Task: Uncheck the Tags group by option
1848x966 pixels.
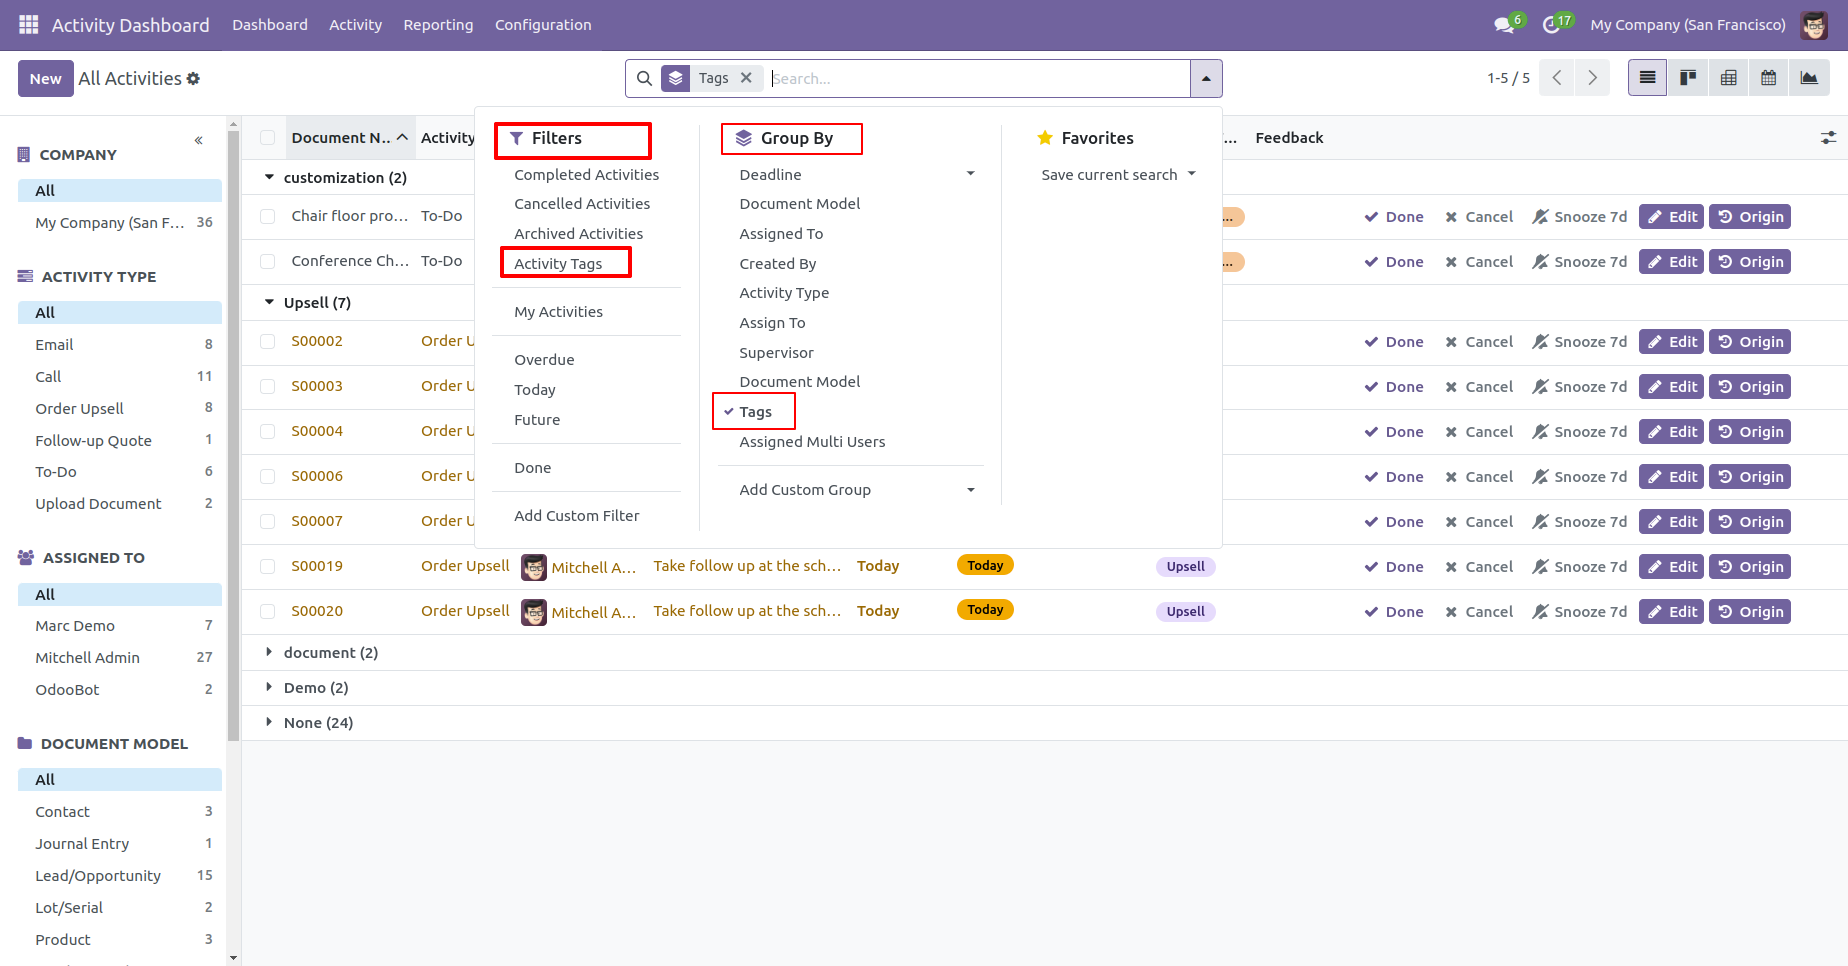Action: pyautogui.click(x=755, y=412)
